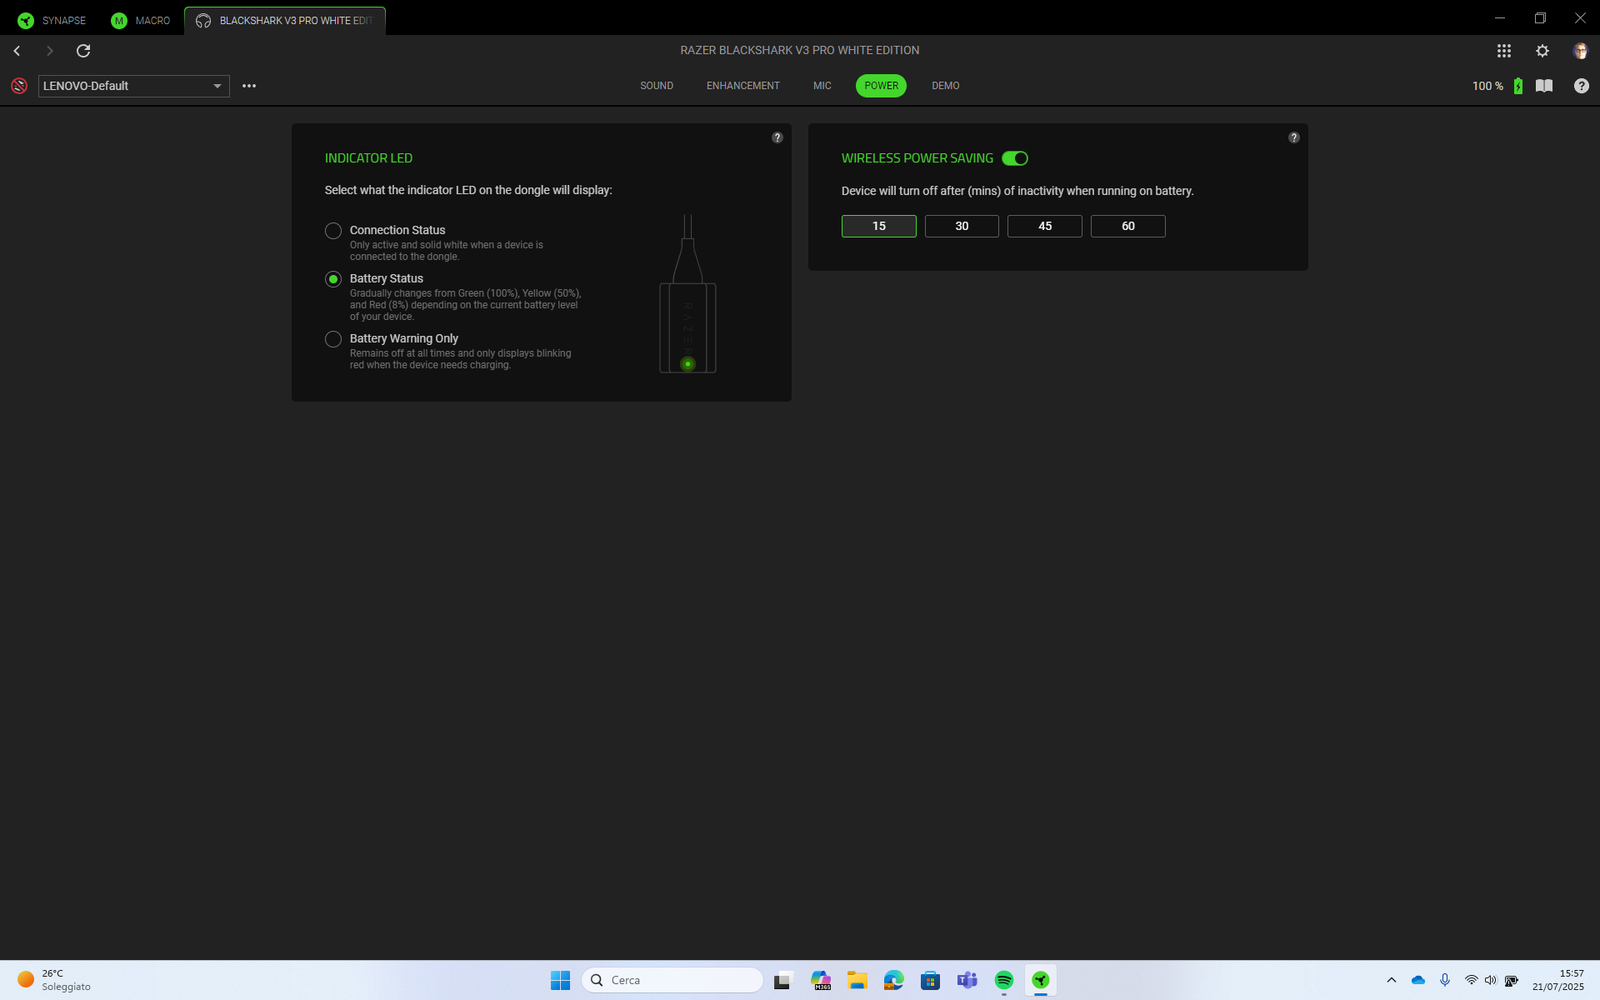The image size is (1600, 1000).
Task: Click the Windows search box
Action: (673, 980)
